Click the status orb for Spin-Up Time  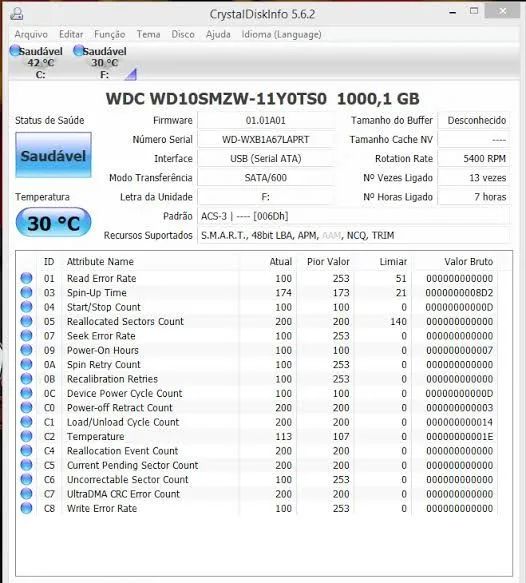26,293
